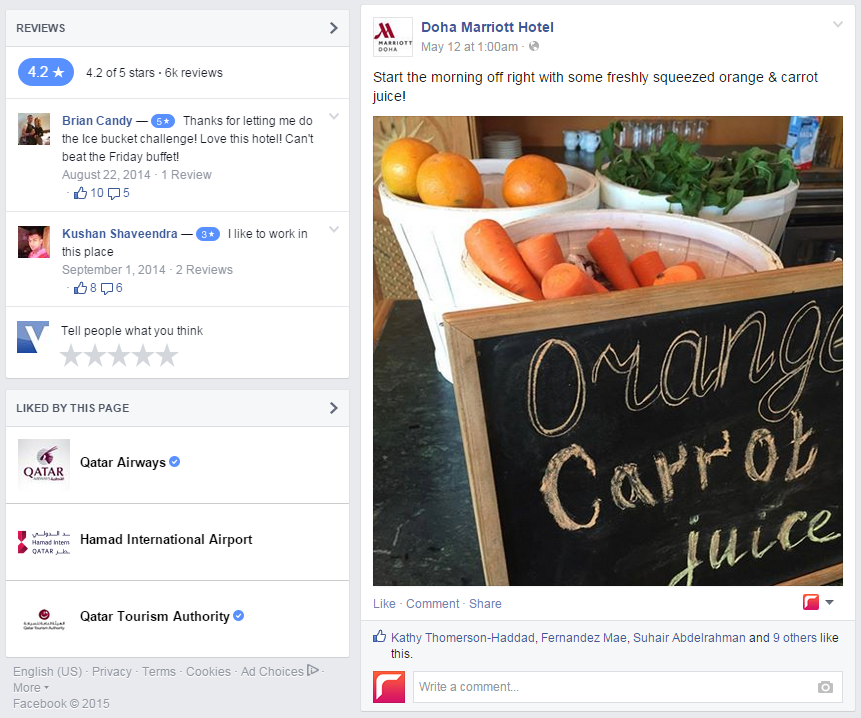Viewport: 861px width, 718px height.
Task: Like the orange and carrot juice post
Action: (x=384, y=604)
